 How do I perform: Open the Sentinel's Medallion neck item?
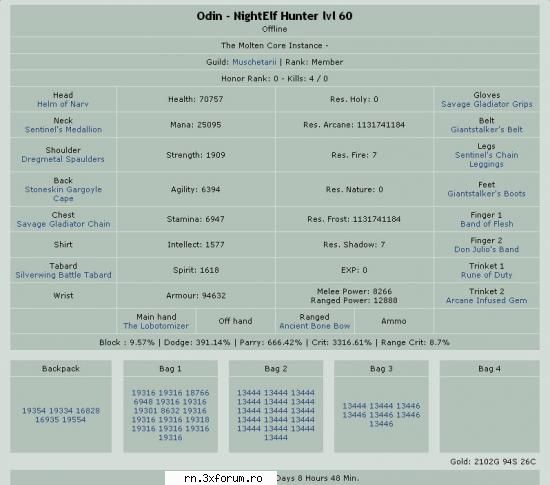tap(63, 129)
